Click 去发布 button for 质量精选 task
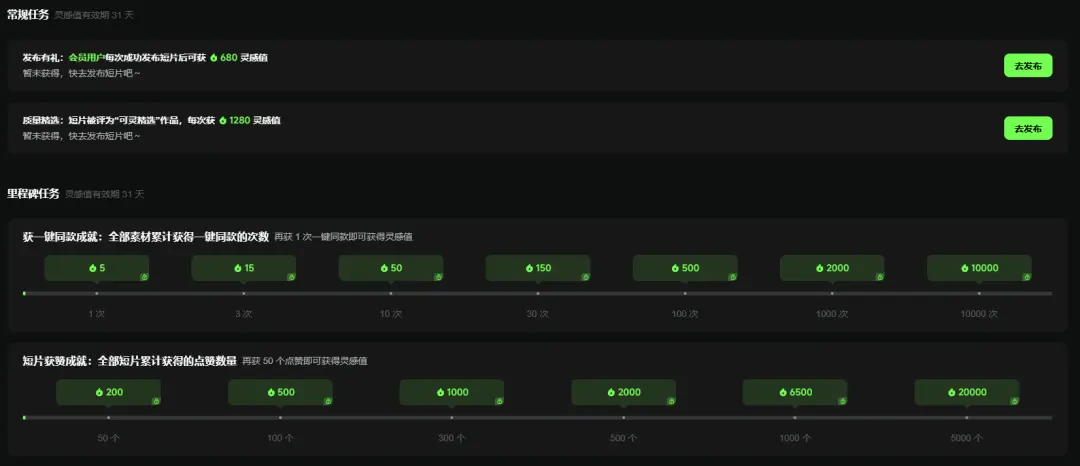Viewport: 1080px width, 466px height. (1027, 128)
